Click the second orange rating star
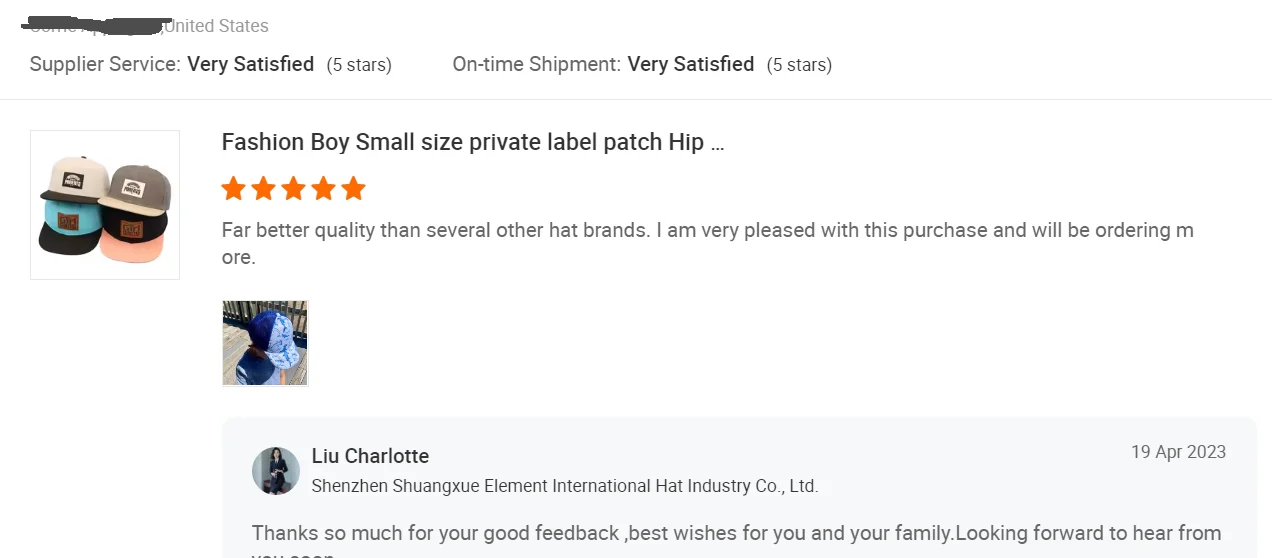The image size is (1272, 558). pyautogui.click(x=264, y=188)
